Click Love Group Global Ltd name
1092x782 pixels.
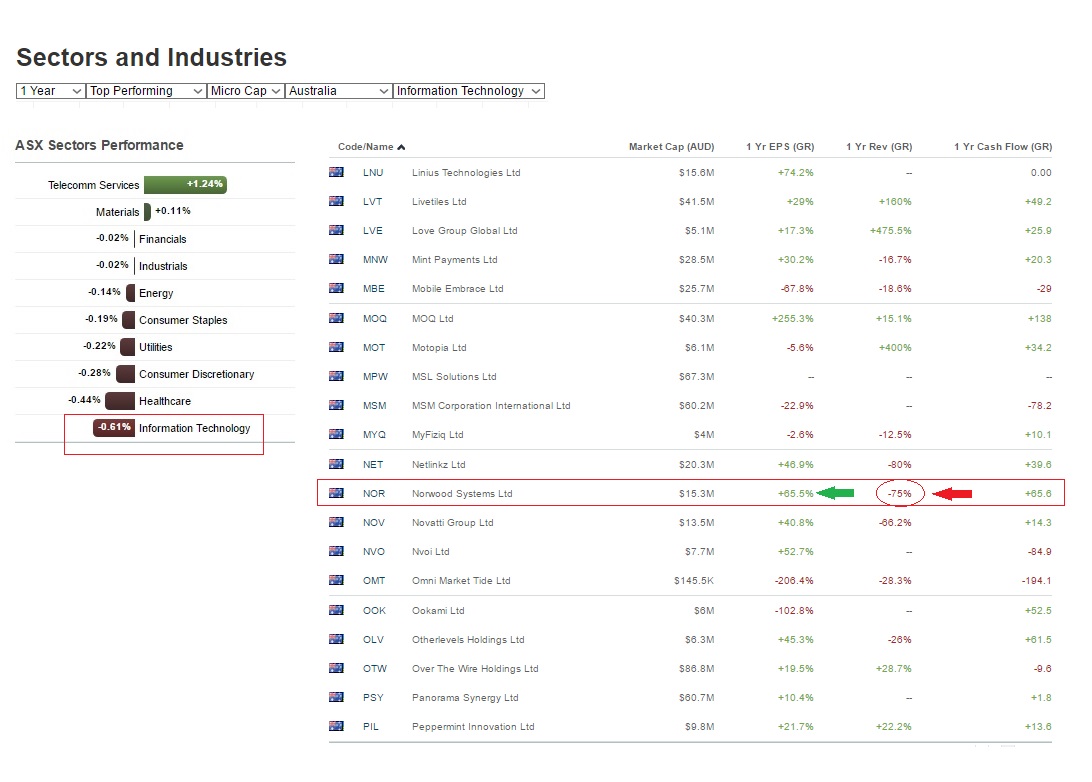point(465,231)
